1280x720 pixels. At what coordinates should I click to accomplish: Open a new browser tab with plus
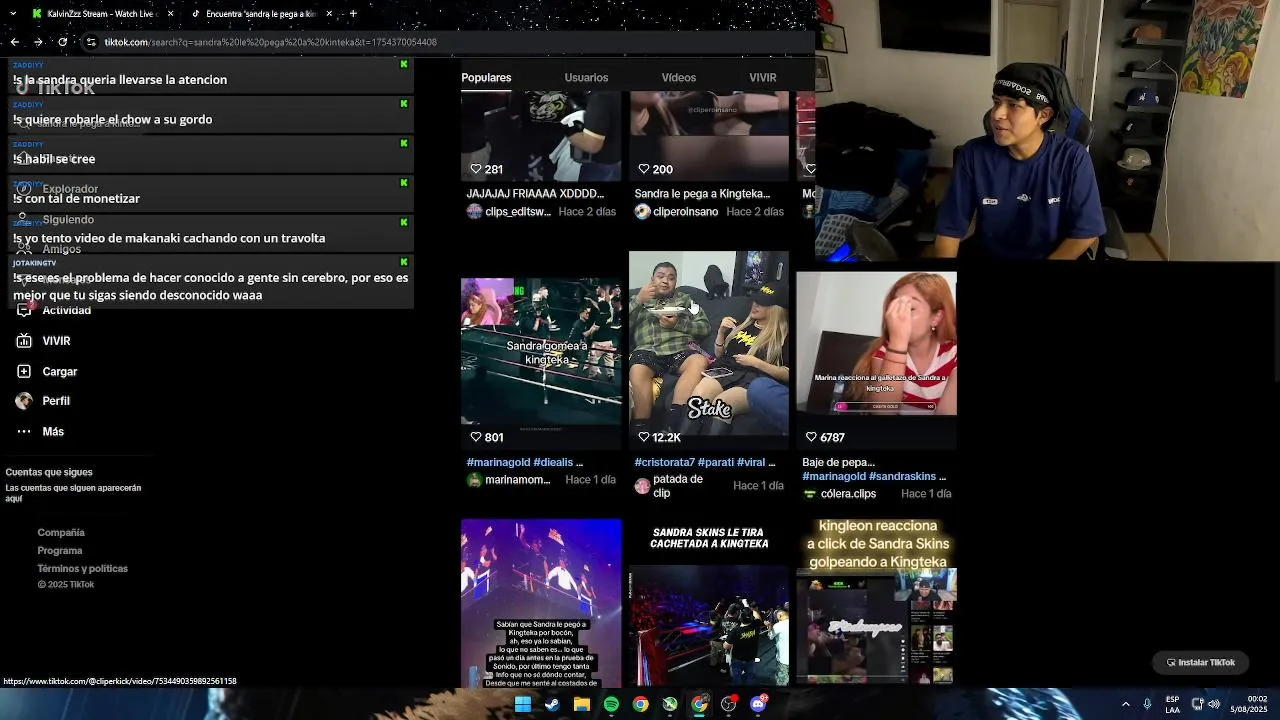pos(353,14)
